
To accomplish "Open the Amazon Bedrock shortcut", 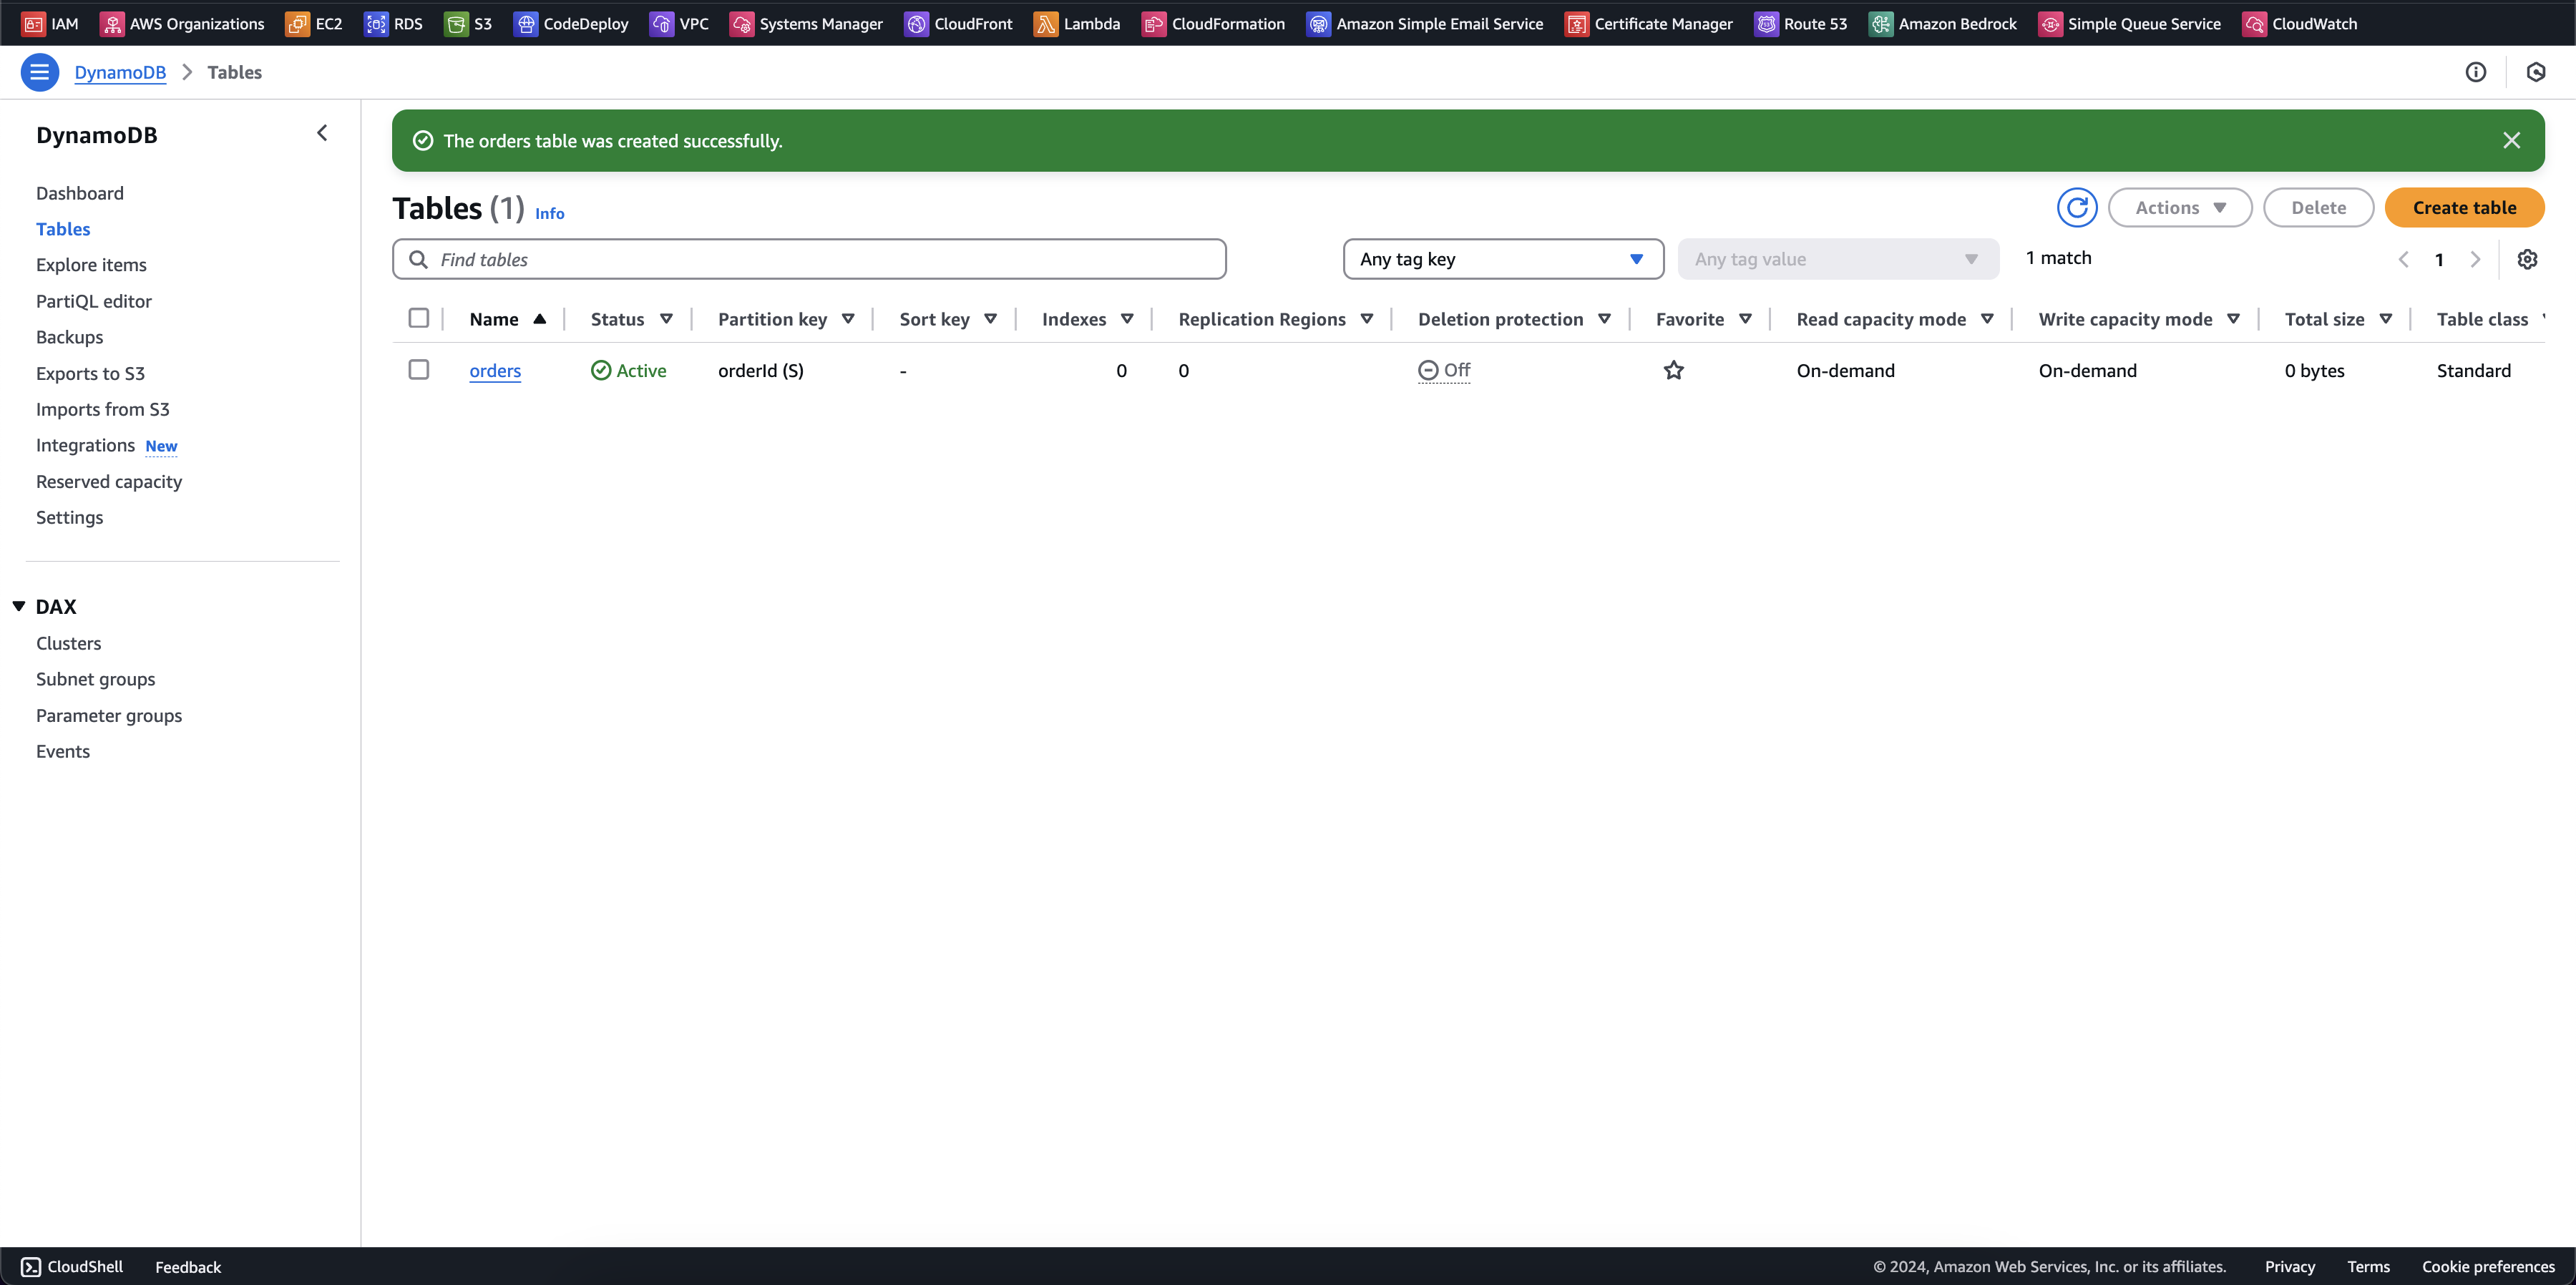I will coord(1943,24).
